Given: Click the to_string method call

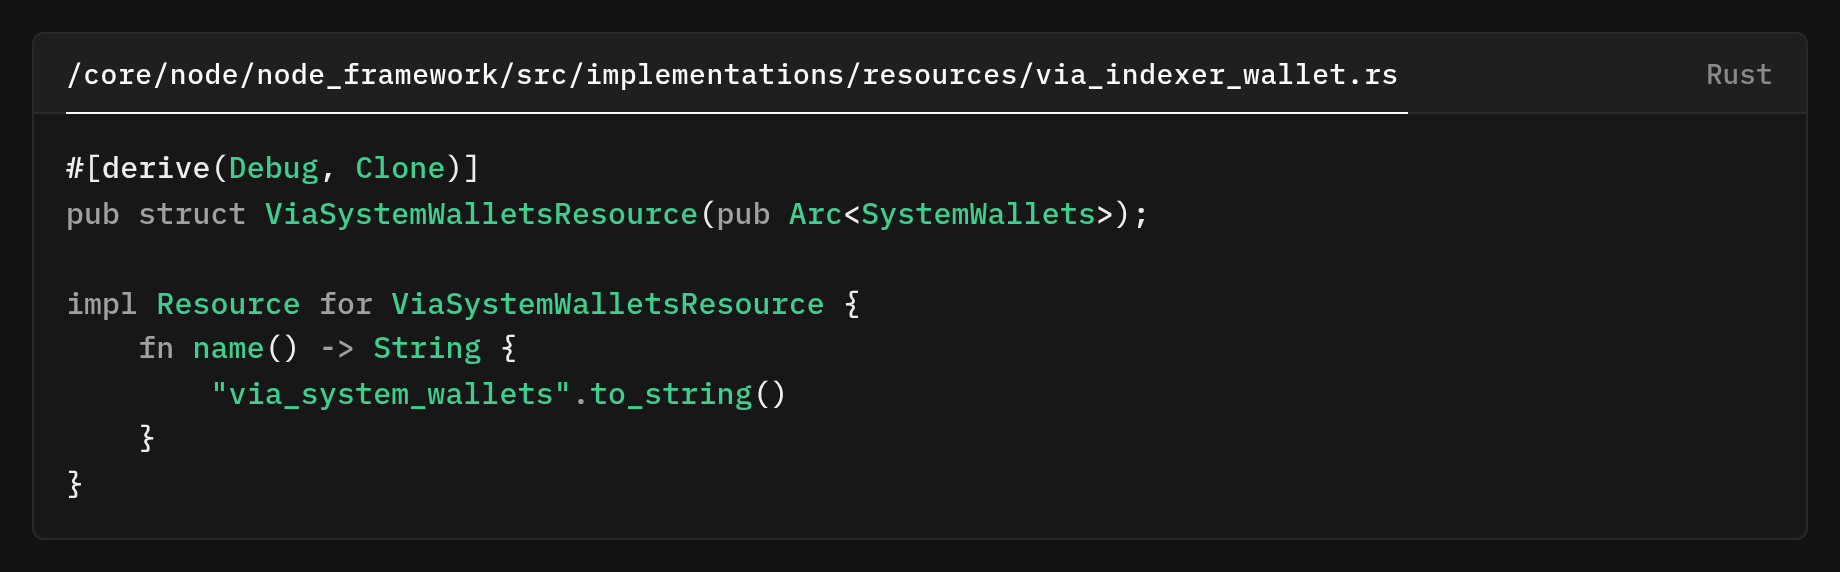Looking at the screenshot, I should pyautogui.click(x=670, y=394).
